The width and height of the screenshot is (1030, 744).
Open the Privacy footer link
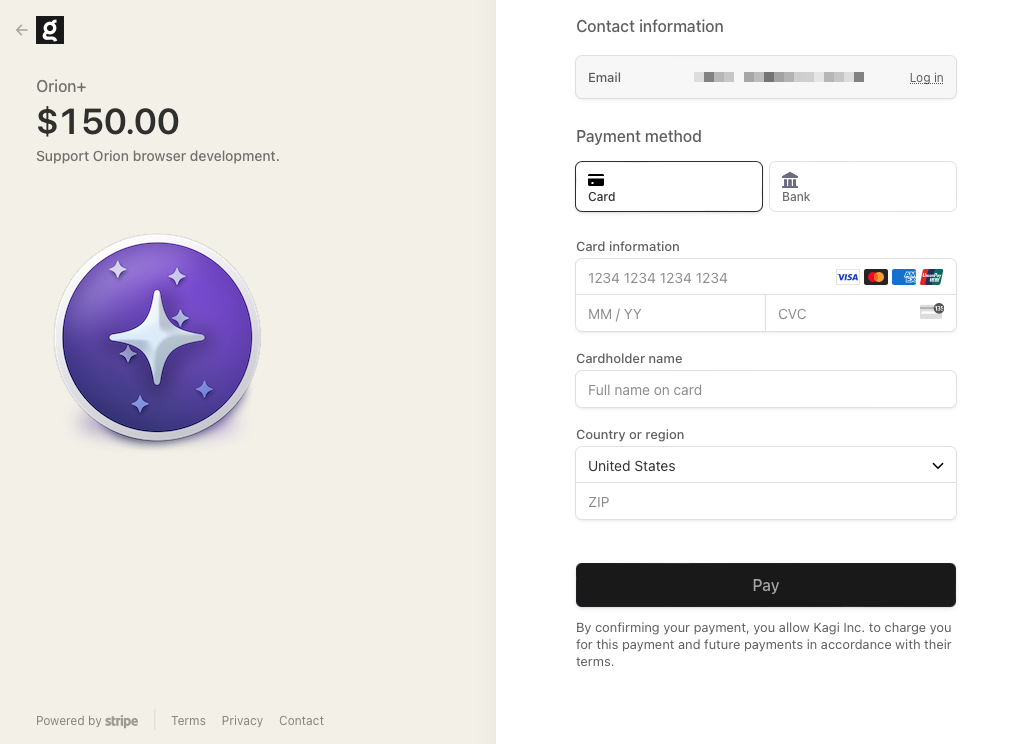coord(242,721)
